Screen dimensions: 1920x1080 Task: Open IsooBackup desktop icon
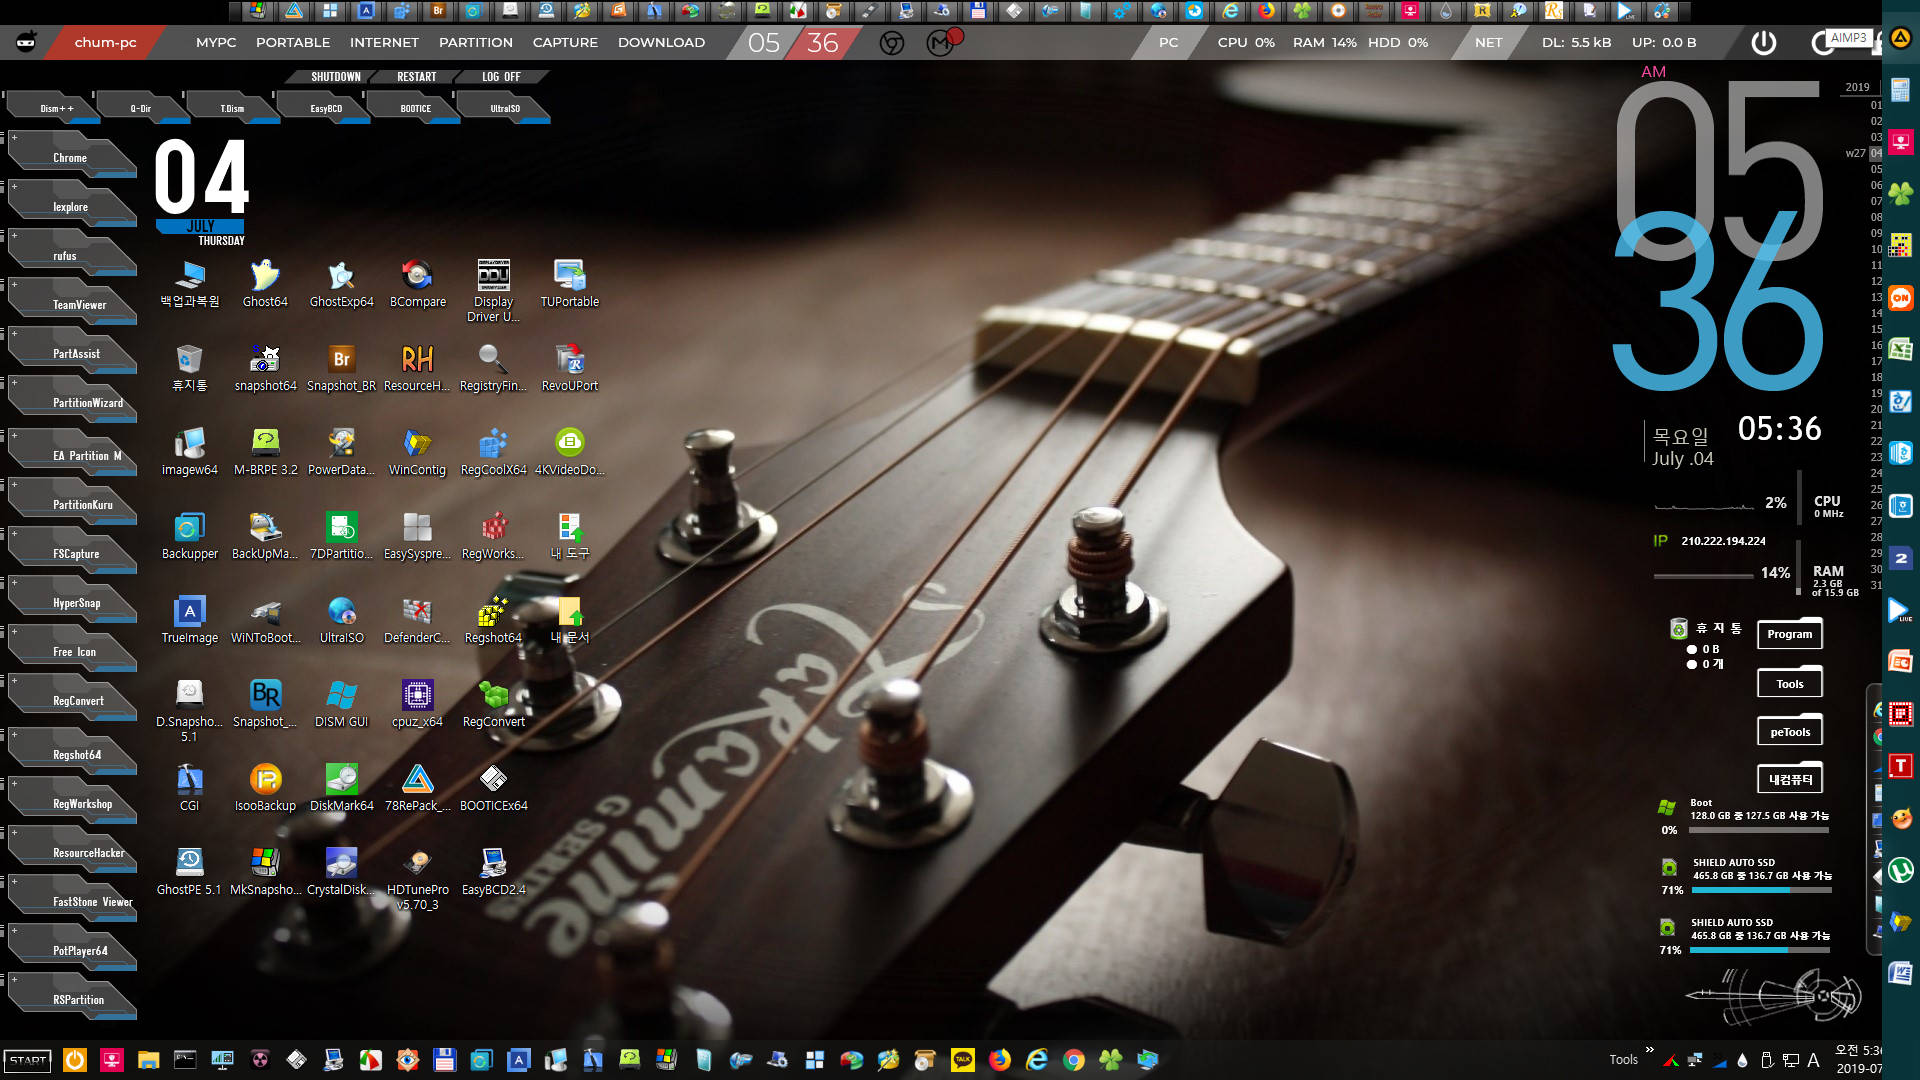pyautogui.click(x=265, y=787)
